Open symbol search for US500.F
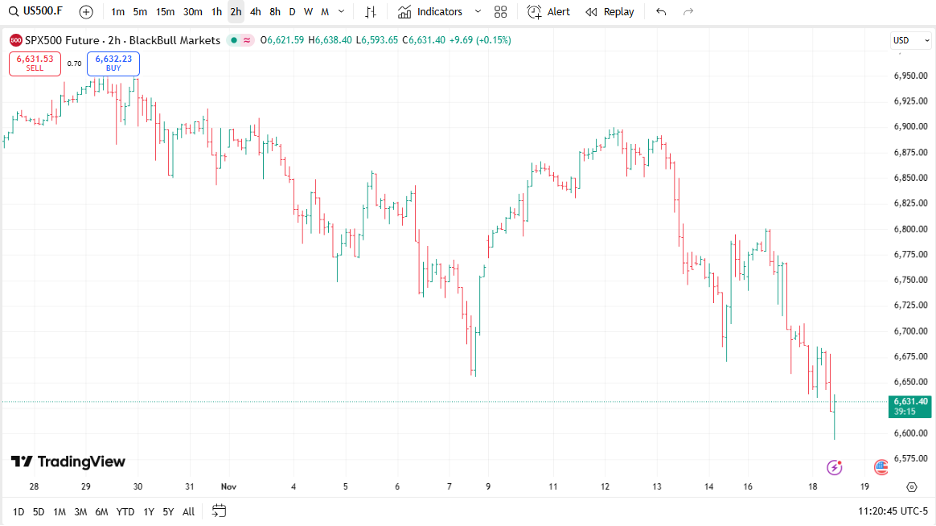This screenshot has height=526, width=936. 38,12
